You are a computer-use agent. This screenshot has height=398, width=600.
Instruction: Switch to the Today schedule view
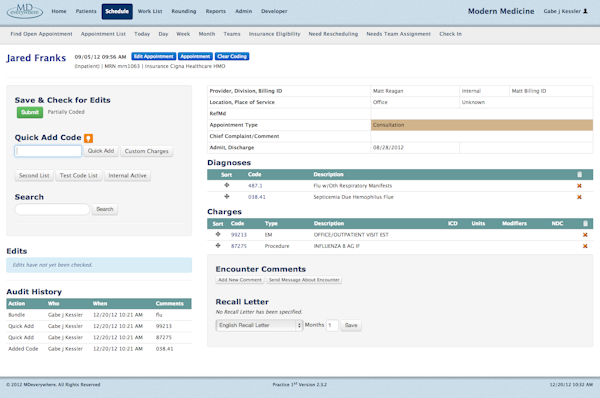(142, 34)
